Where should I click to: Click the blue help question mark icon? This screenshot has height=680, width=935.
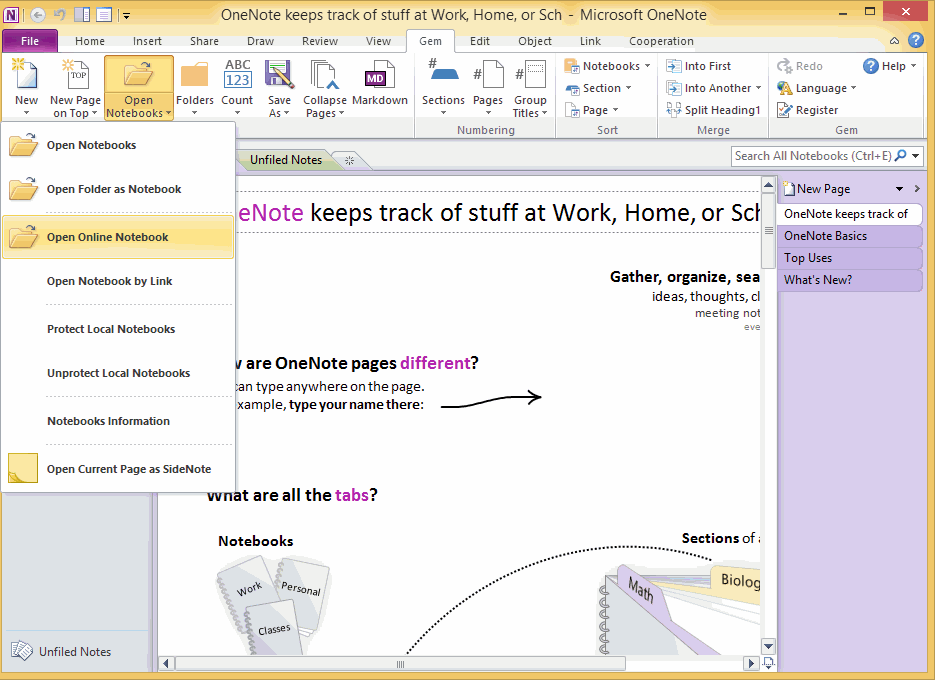point(915,41)
